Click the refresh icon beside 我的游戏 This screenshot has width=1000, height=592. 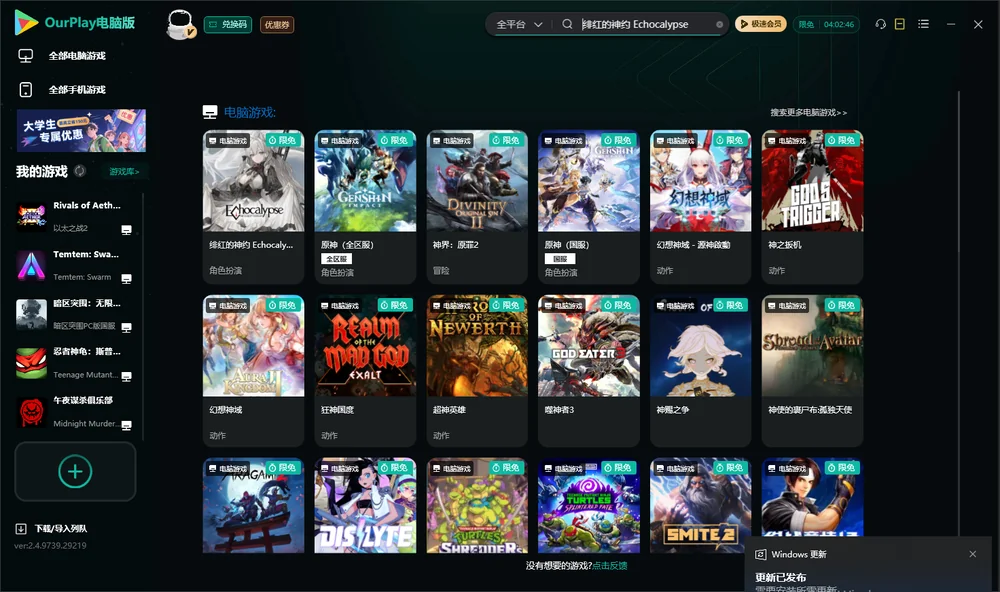[80, 171]
